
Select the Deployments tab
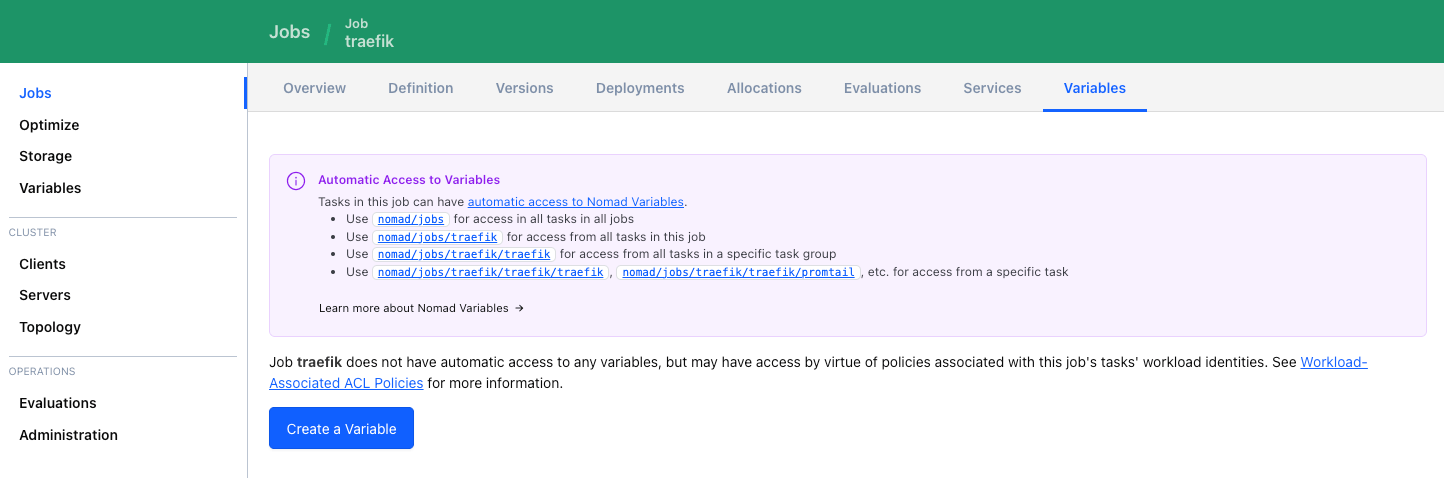[640, 88]
